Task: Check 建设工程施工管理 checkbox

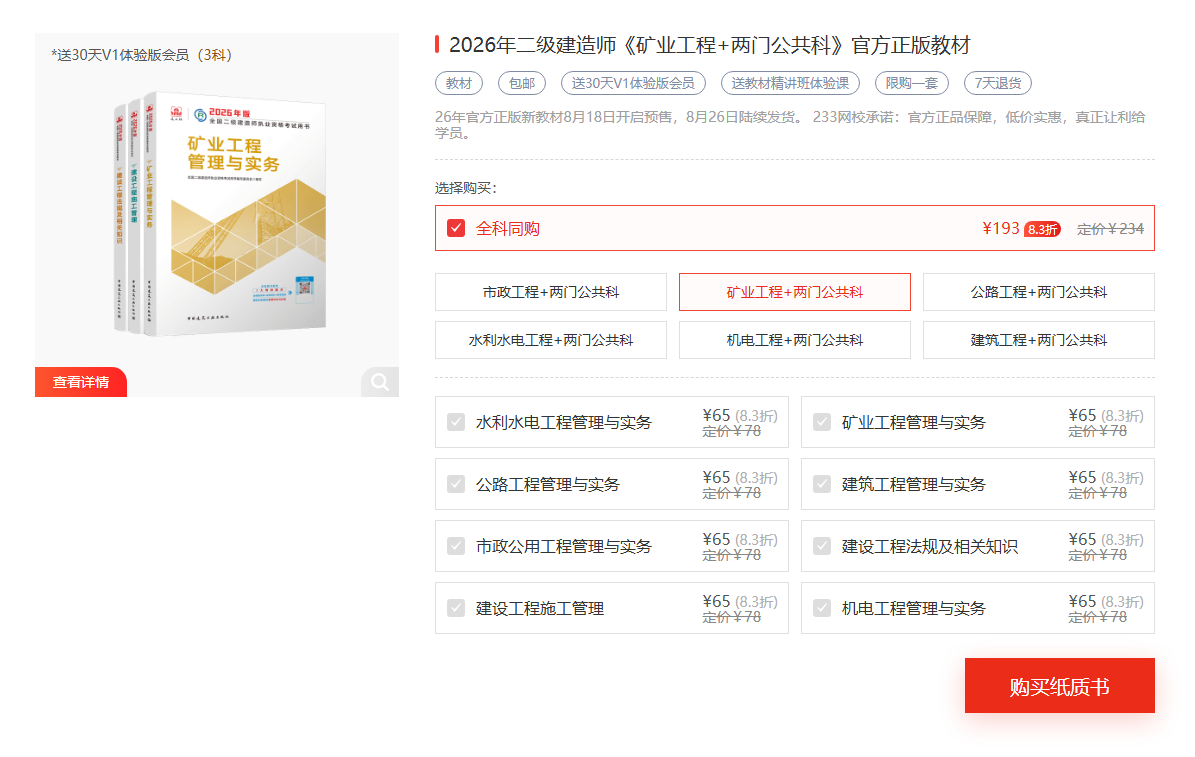Action: 456,608
